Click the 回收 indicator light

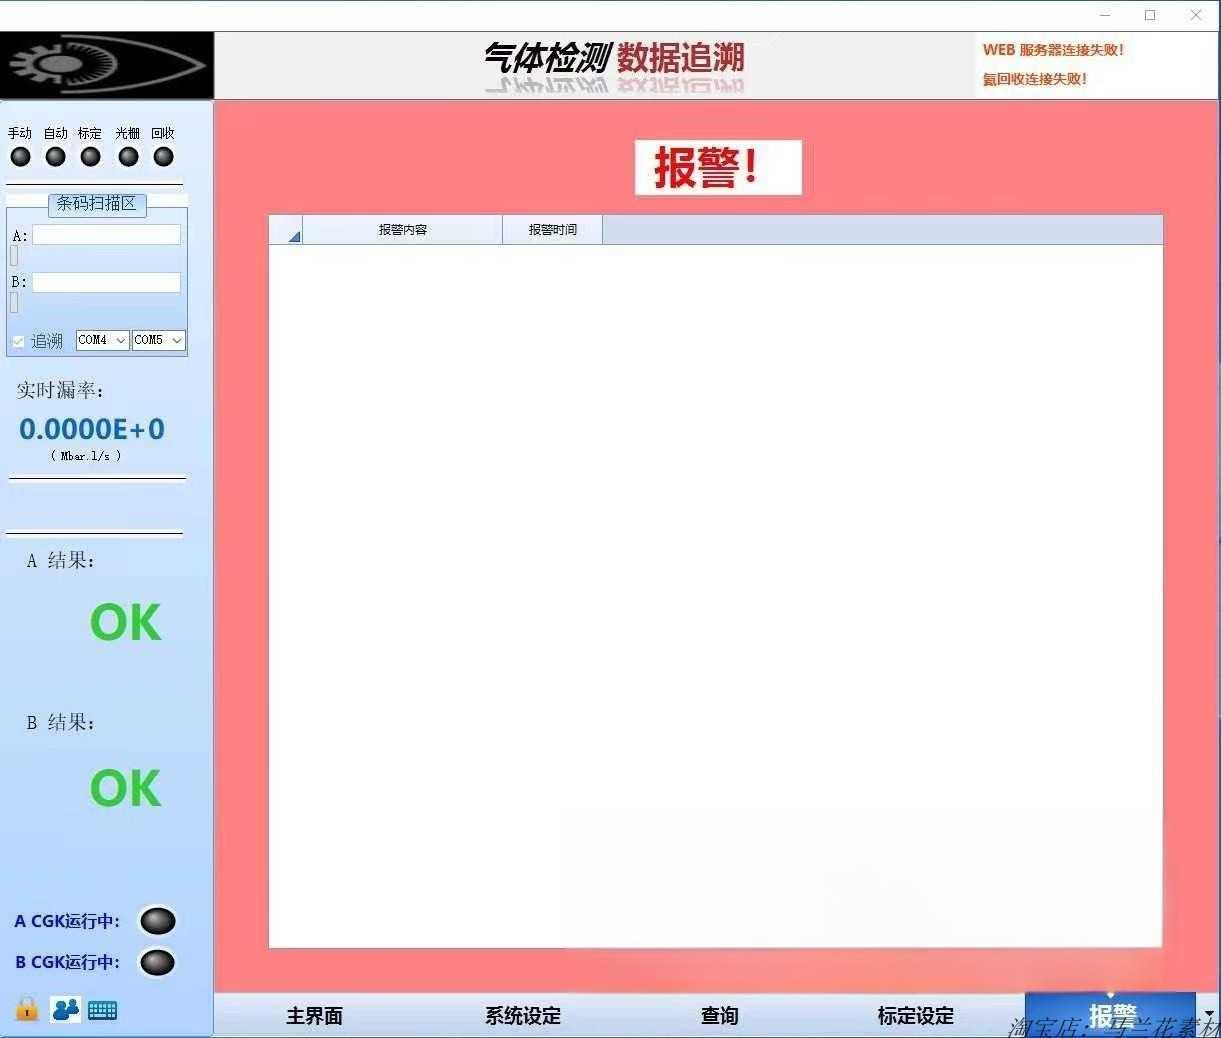(164, 157)
